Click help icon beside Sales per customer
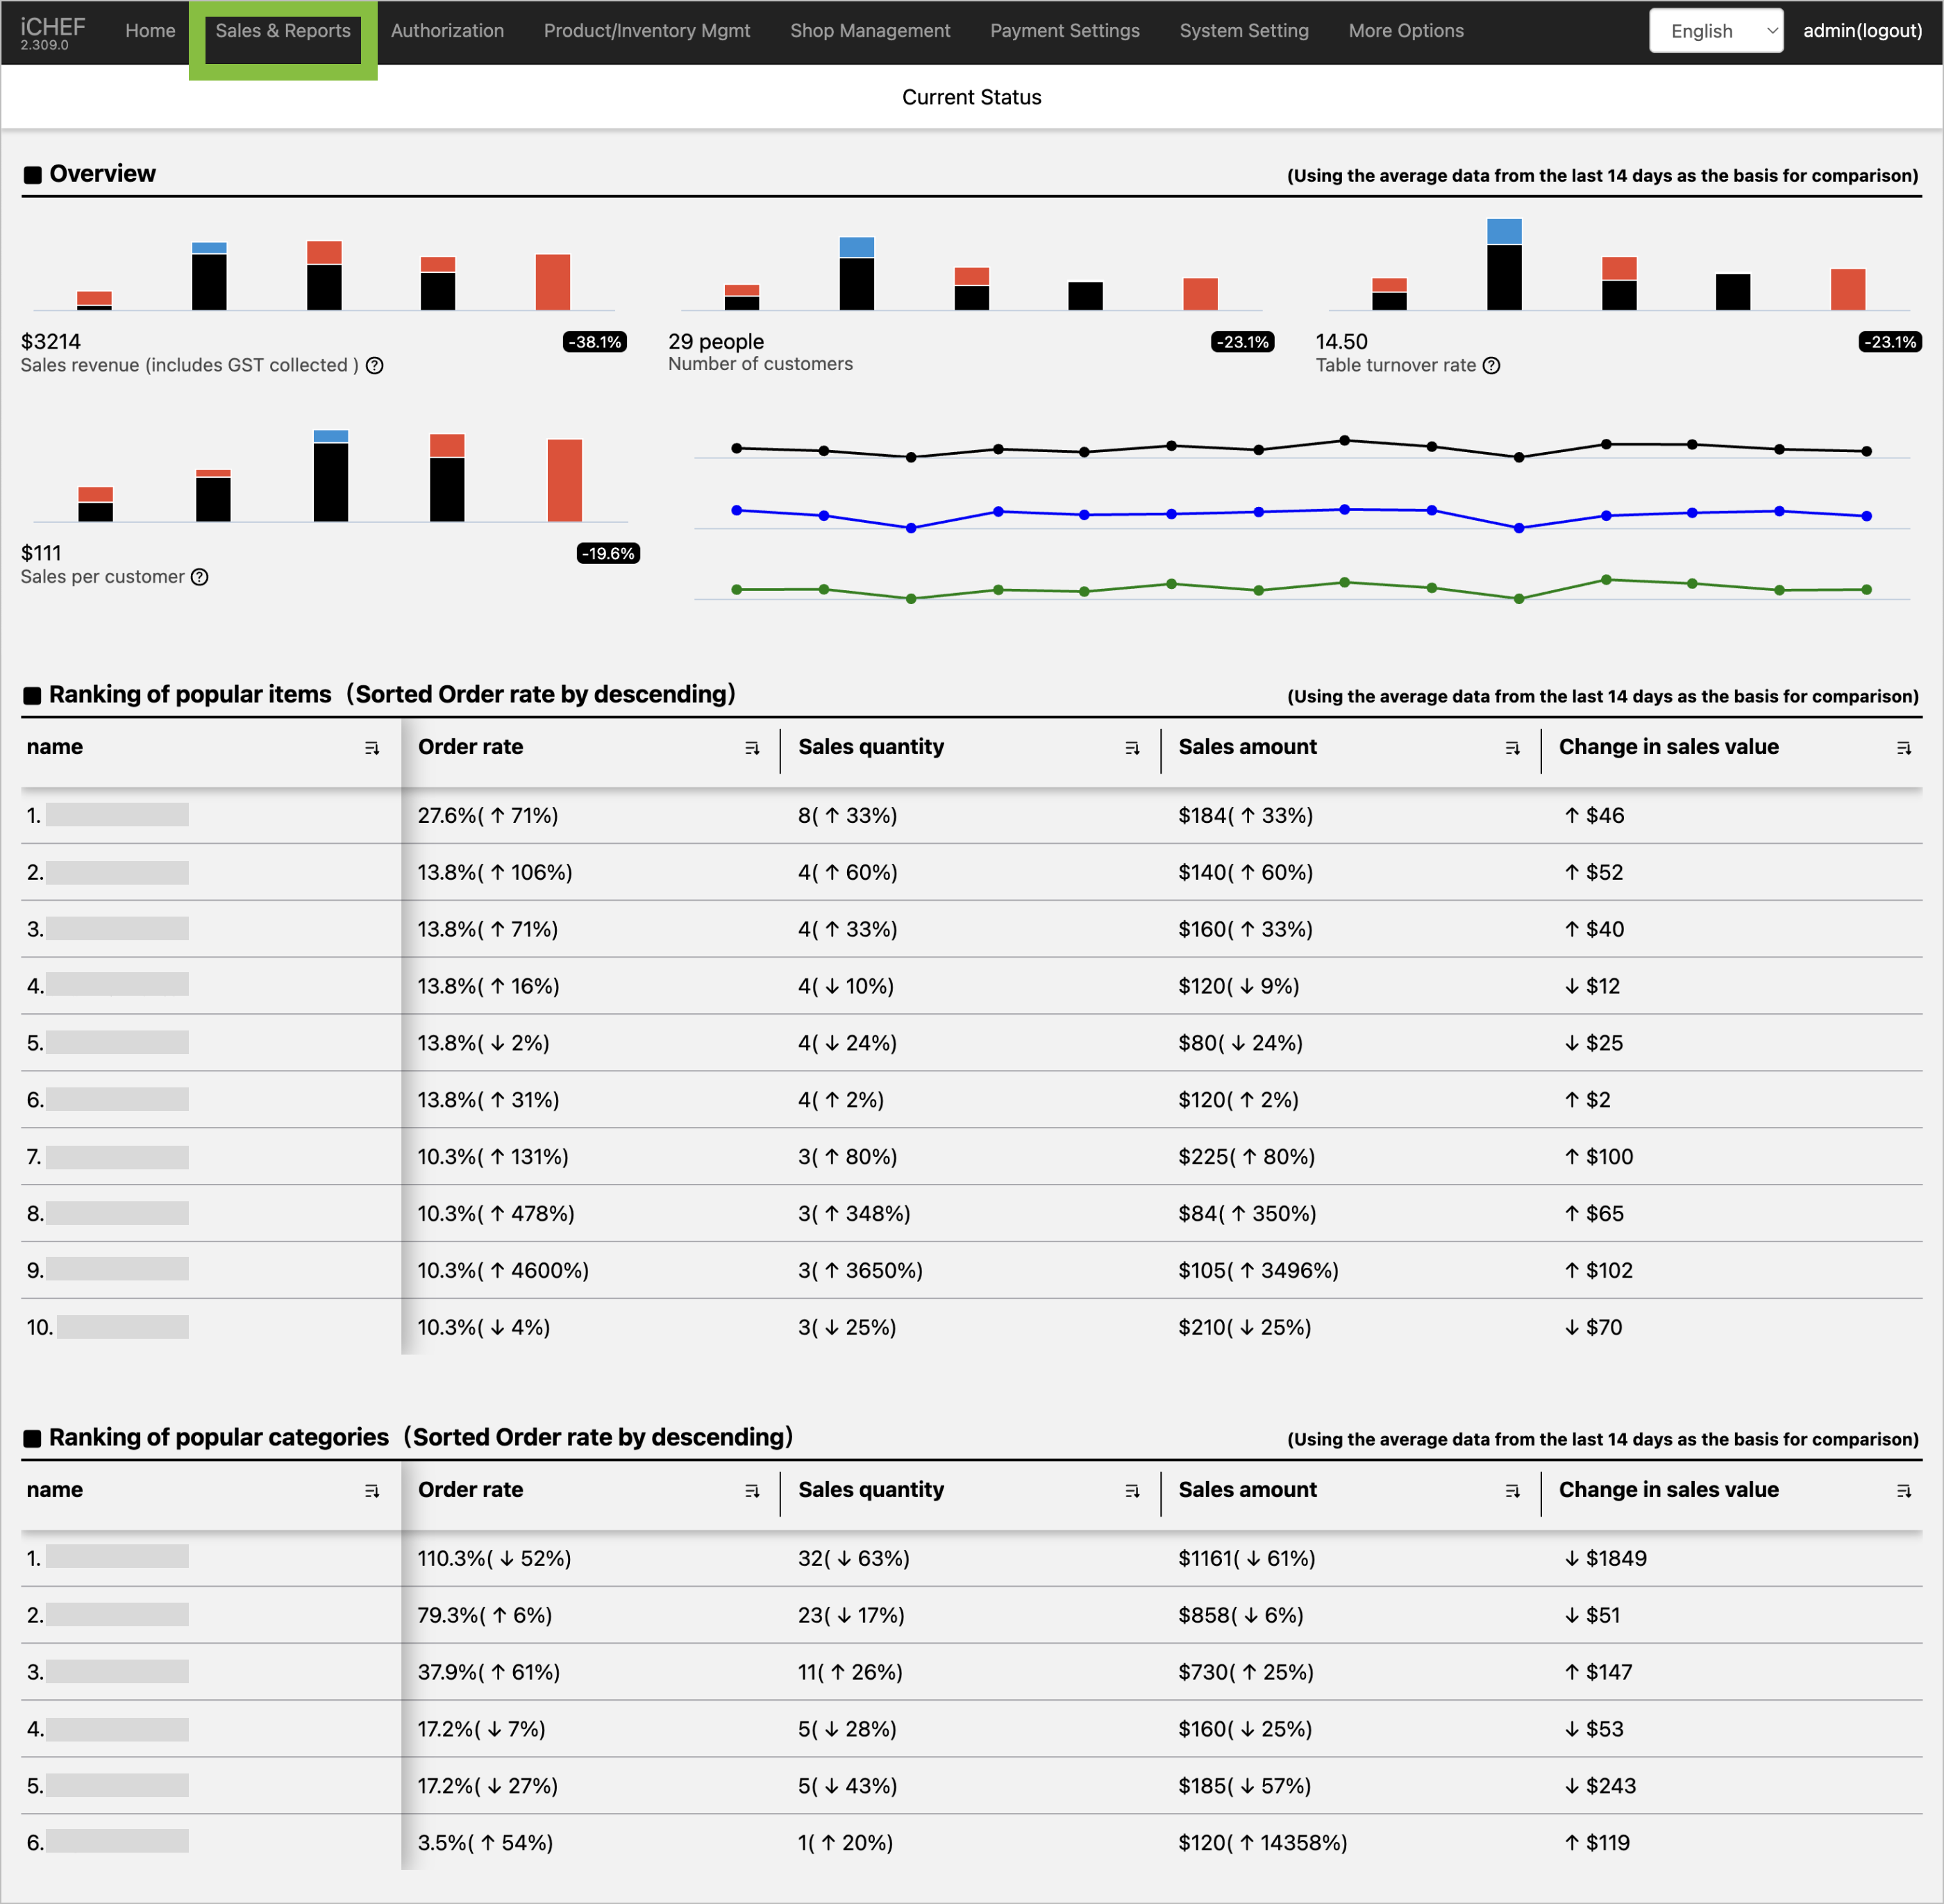This screenshot has width=1944, height=1904. [200, 577]
